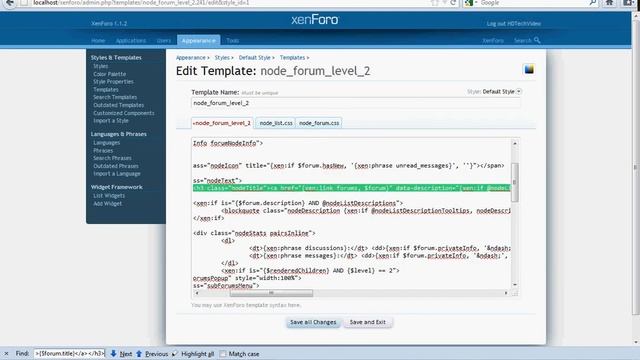
Task: Select the Appearance navigation tab
Action: point(199,40)
